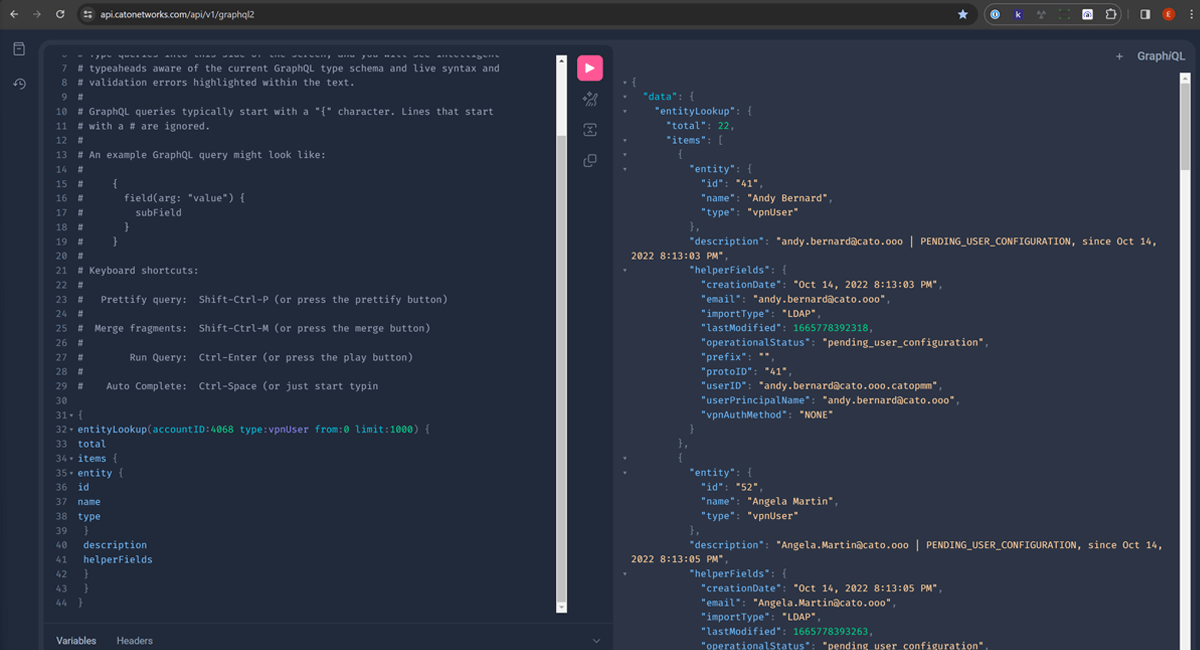
Task: Click the query editor scrollbar up arrow
Action: [561, 61]
